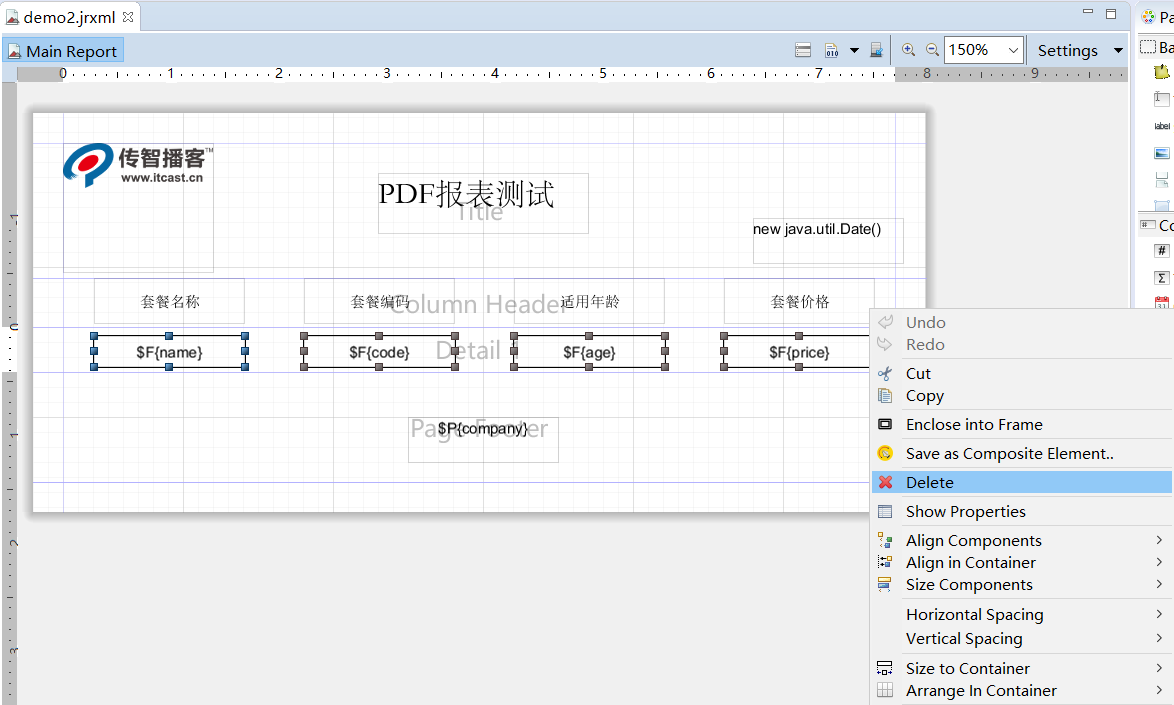
Task: Select the Total Pages sigma palette element
Action: coord(1161,278)
